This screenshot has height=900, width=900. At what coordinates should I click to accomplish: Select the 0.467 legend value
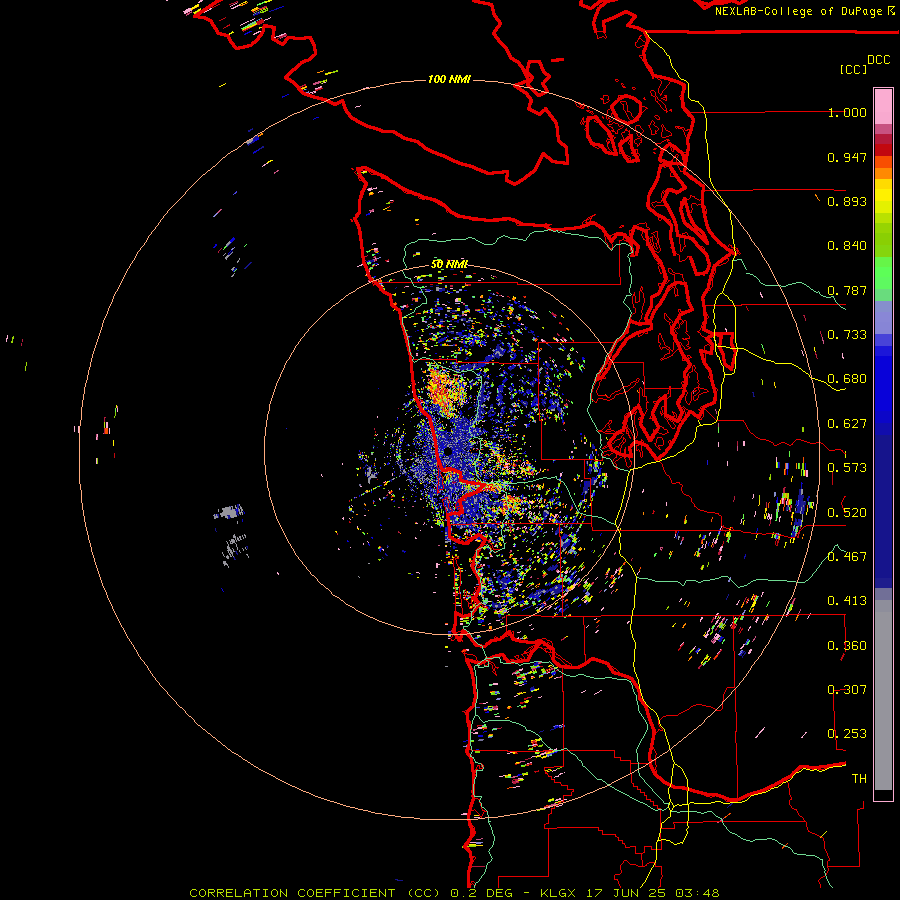click(x=847, y=556)
